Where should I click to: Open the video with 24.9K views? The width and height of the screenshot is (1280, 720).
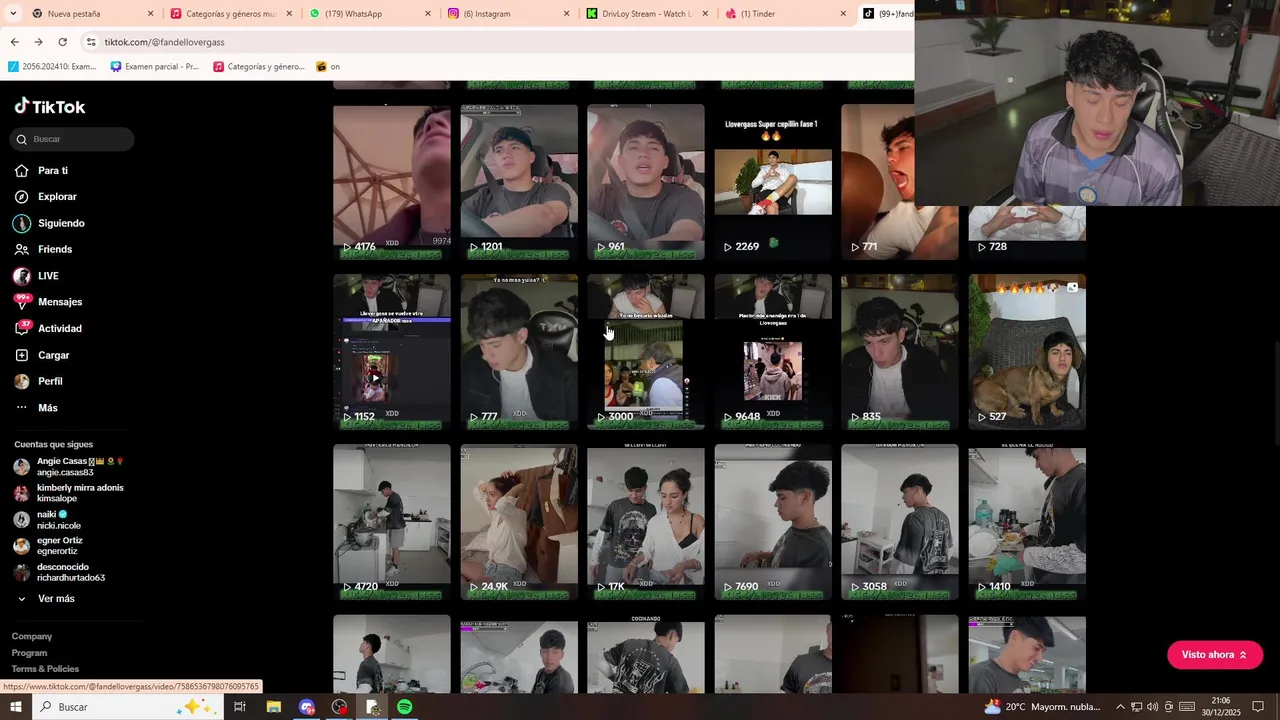coord(519,522)
